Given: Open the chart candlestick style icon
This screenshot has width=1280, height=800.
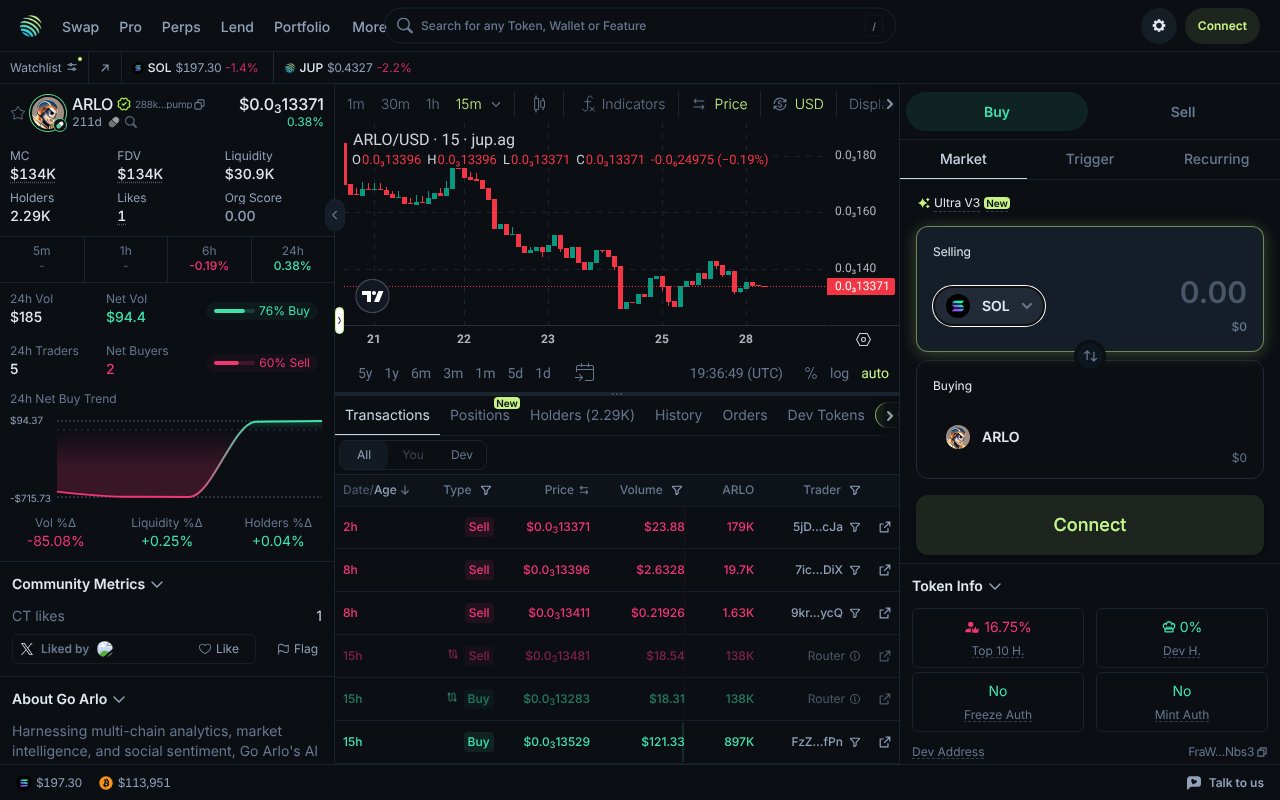Looking at the screenshot, I should click(x=540, y=104).
